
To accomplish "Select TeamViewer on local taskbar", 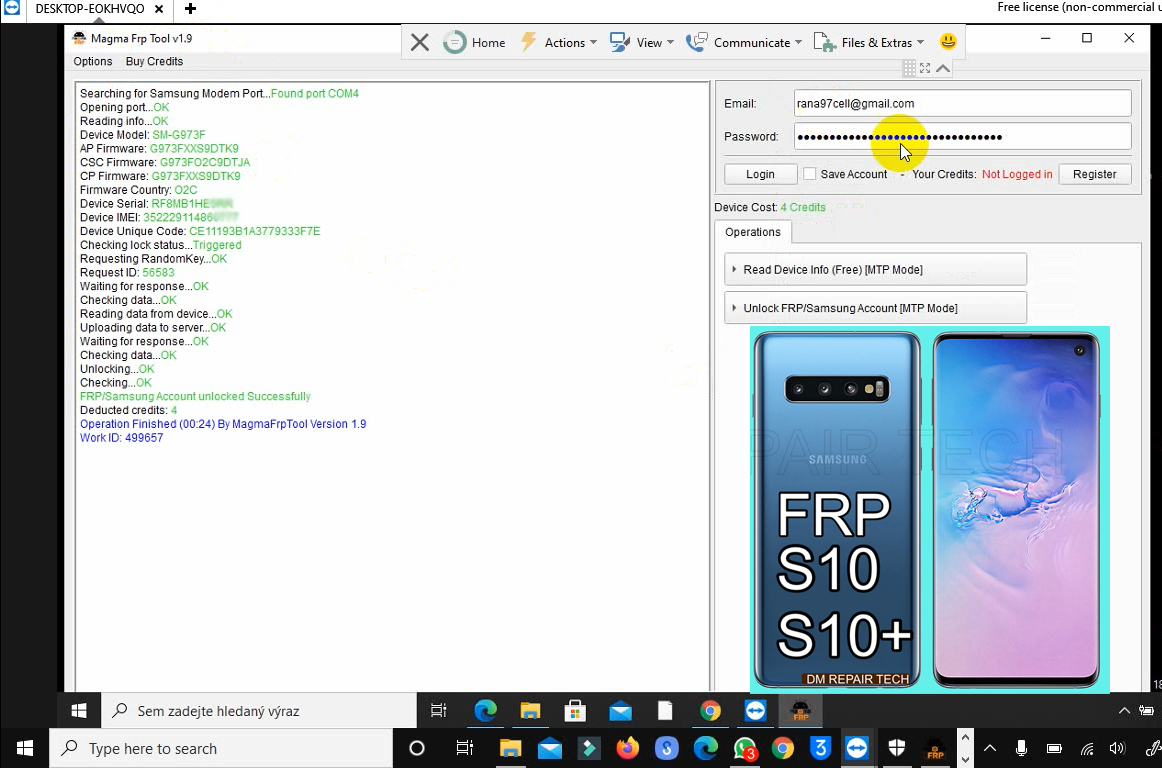I will (x=857, y=749).
